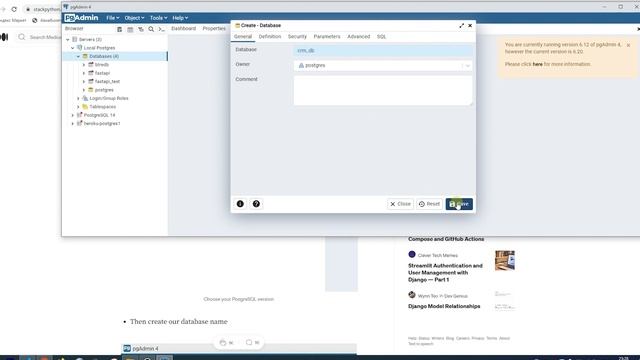Click the Close button in dialog footer
640x360 pixels.
400,204
